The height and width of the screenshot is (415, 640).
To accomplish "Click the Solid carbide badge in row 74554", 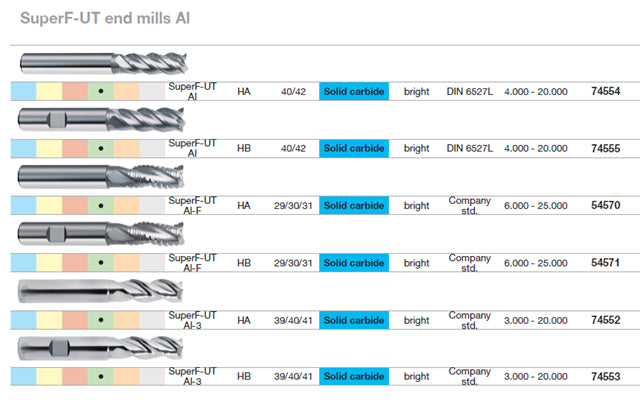I will click(354, 91).
